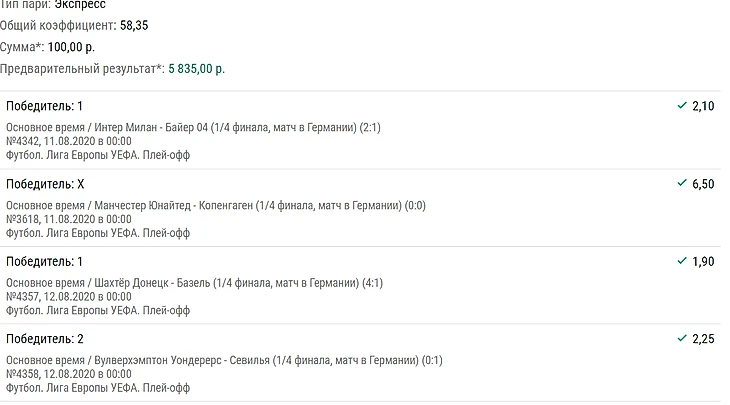Click the Победитель: 2 outcome label
This screenshot has height=405, width=730.
pos(45,340)
